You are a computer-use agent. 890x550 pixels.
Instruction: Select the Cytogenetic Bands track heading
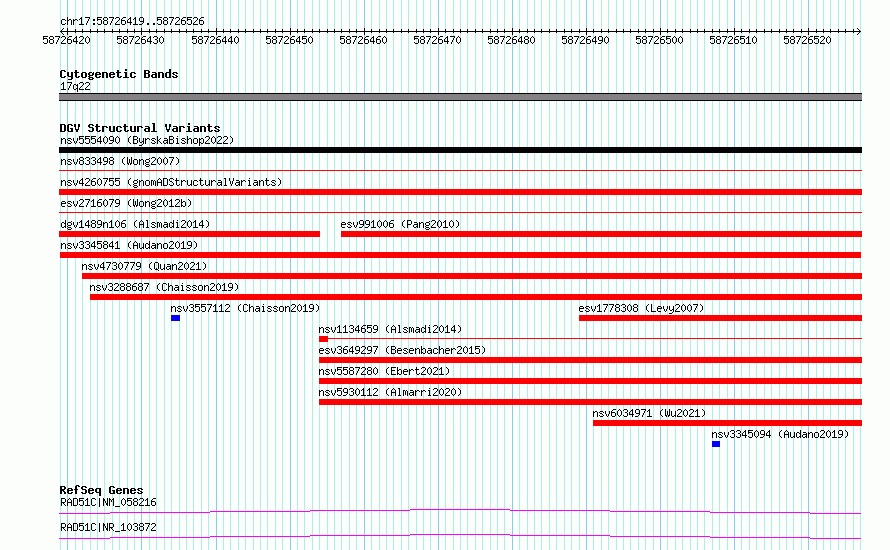click(x=119, y=74)
